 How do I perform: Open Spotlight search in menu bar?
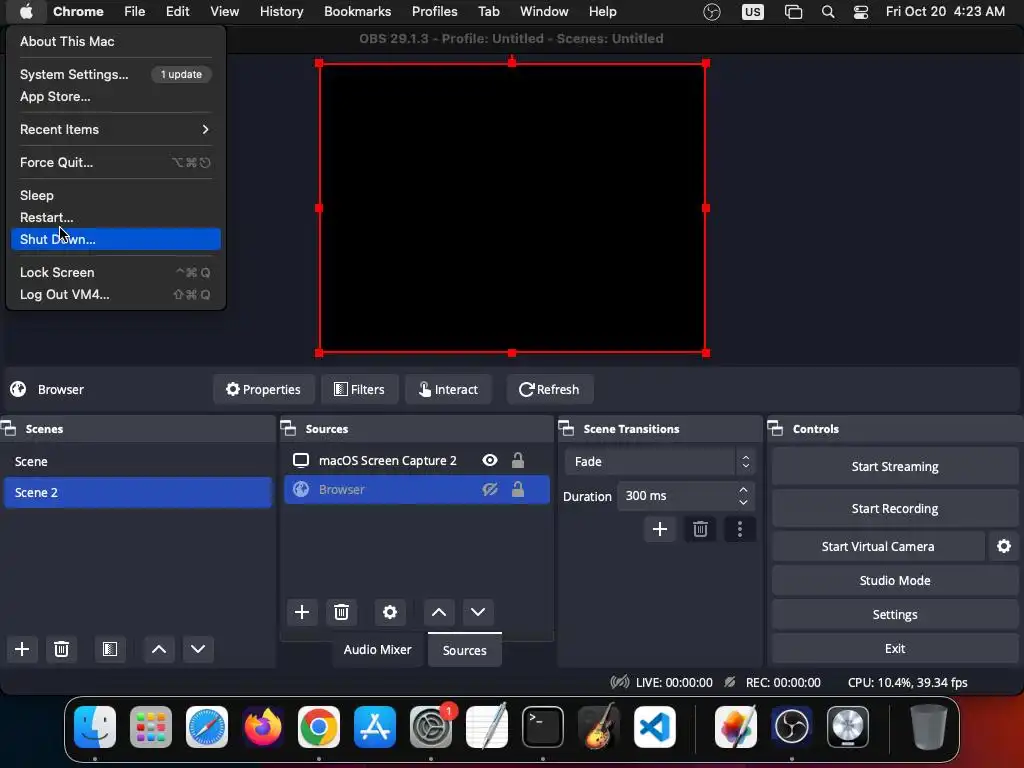pyautogui.click(x=828, y=11)
